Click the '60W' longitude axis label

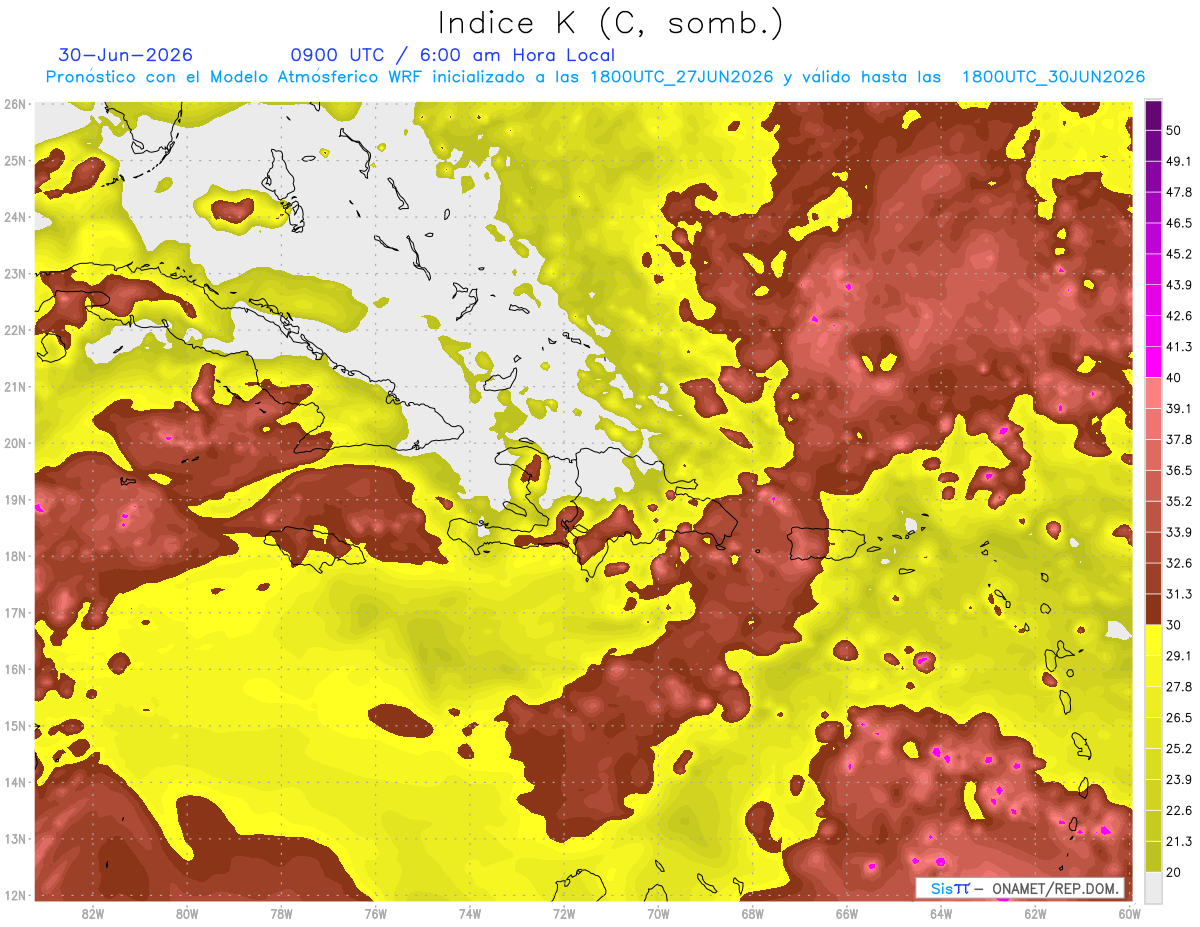pyautogui.click(x=1130, y=913)
